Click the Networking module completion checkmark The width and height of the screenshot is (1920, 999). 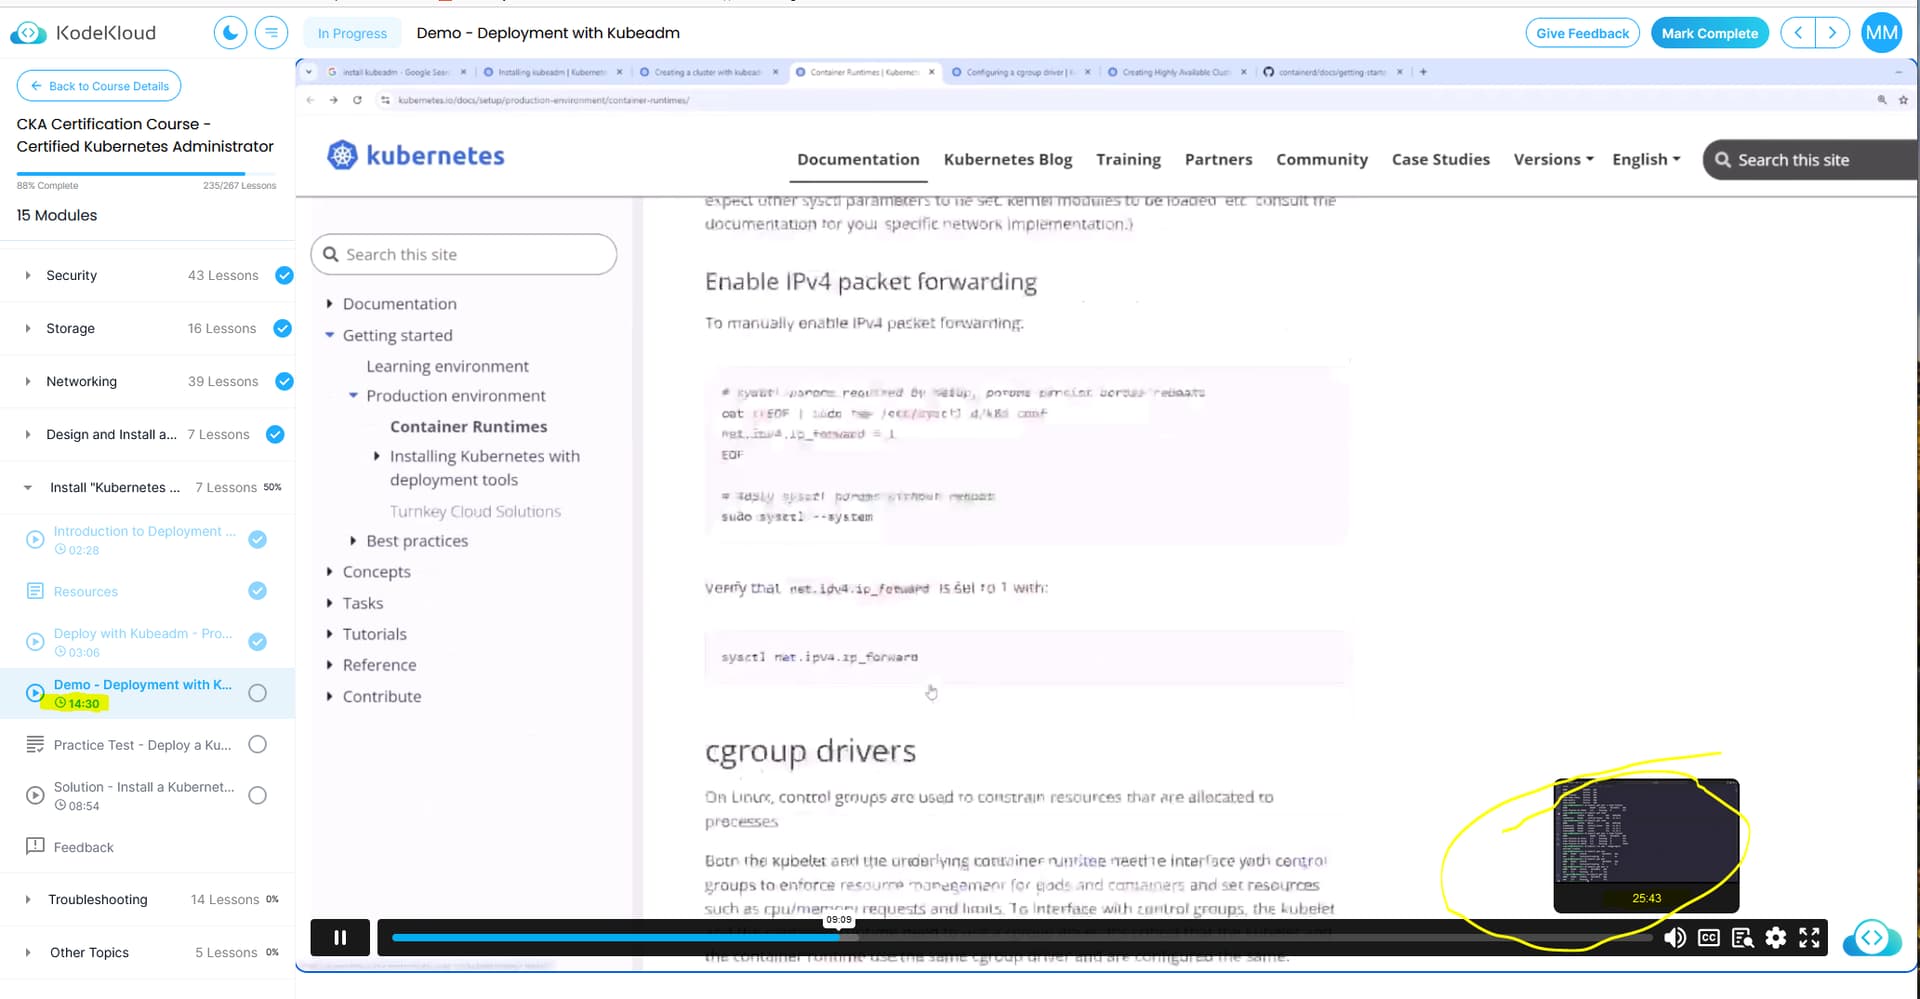click(x=284, y=381)
